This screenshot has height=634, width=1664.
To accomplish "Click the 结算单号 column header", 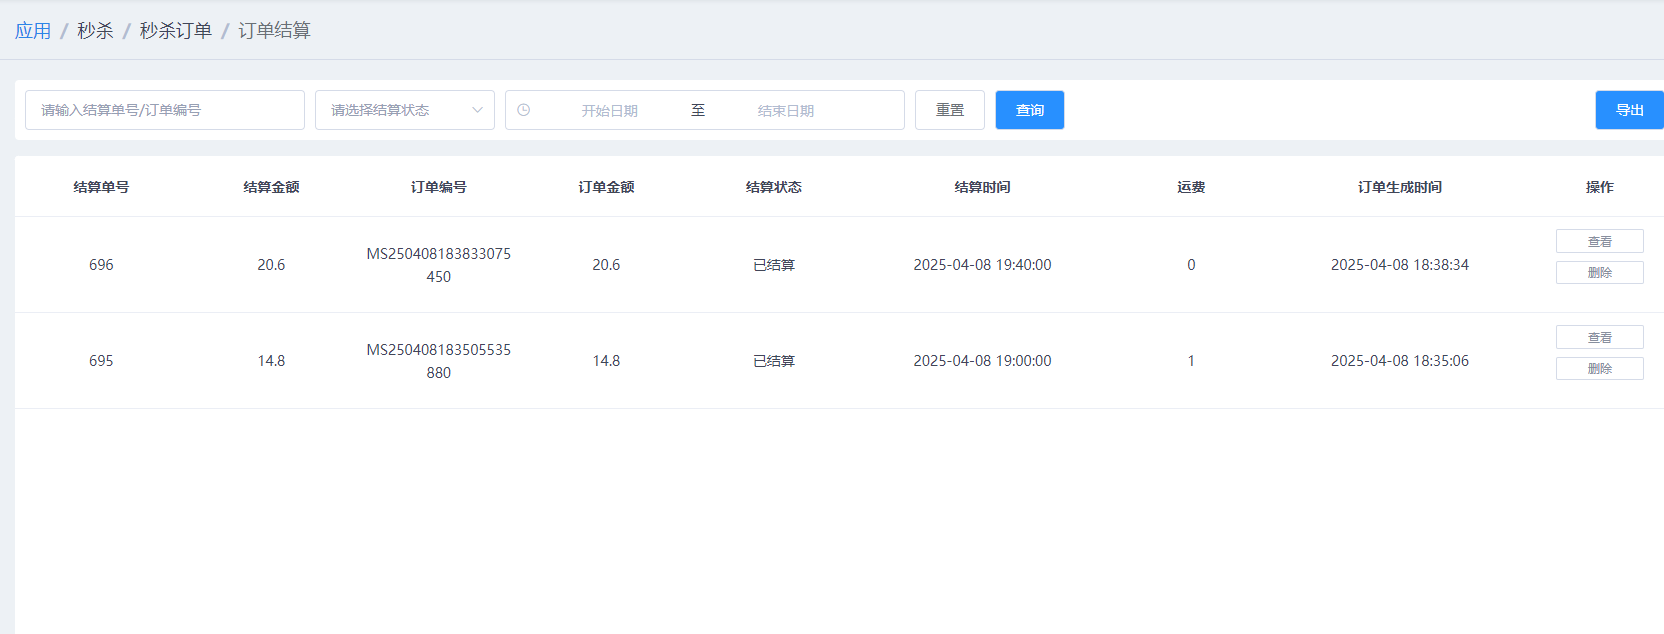I will click(101, 187).
